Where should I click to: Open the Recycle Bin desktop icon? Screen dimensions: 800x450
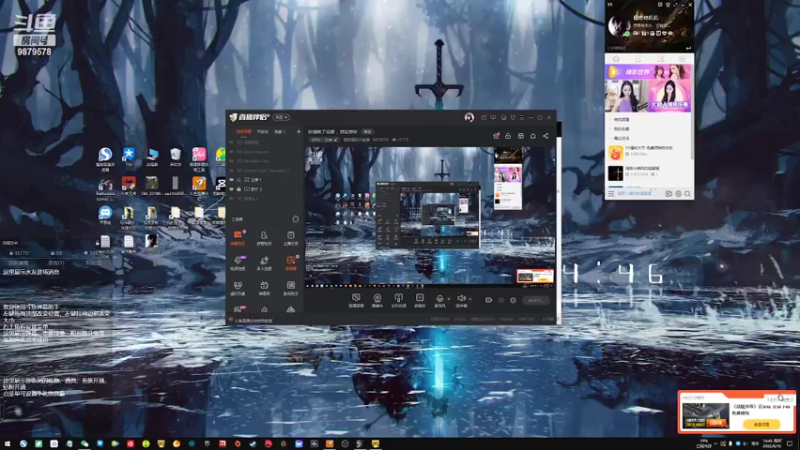[176, 156]
